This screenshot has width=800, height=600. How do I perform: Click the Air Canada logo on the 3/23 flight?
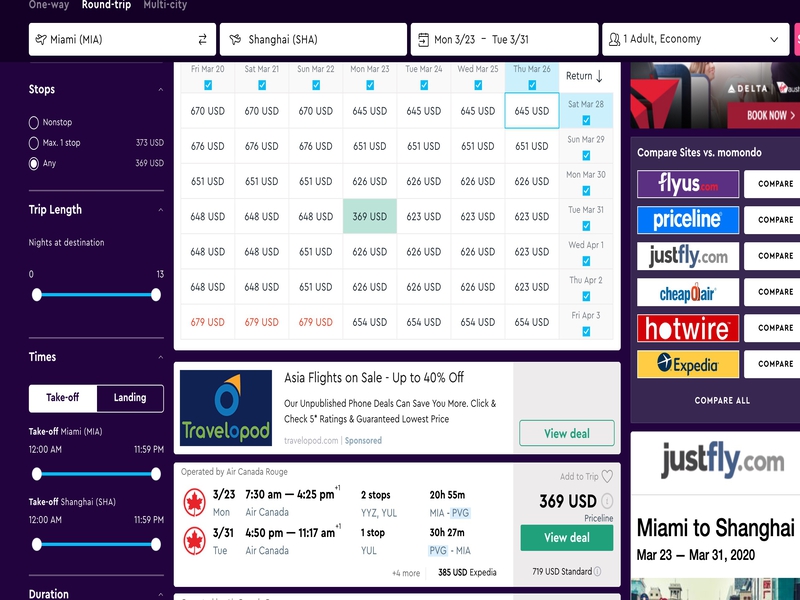pos(194,503)
